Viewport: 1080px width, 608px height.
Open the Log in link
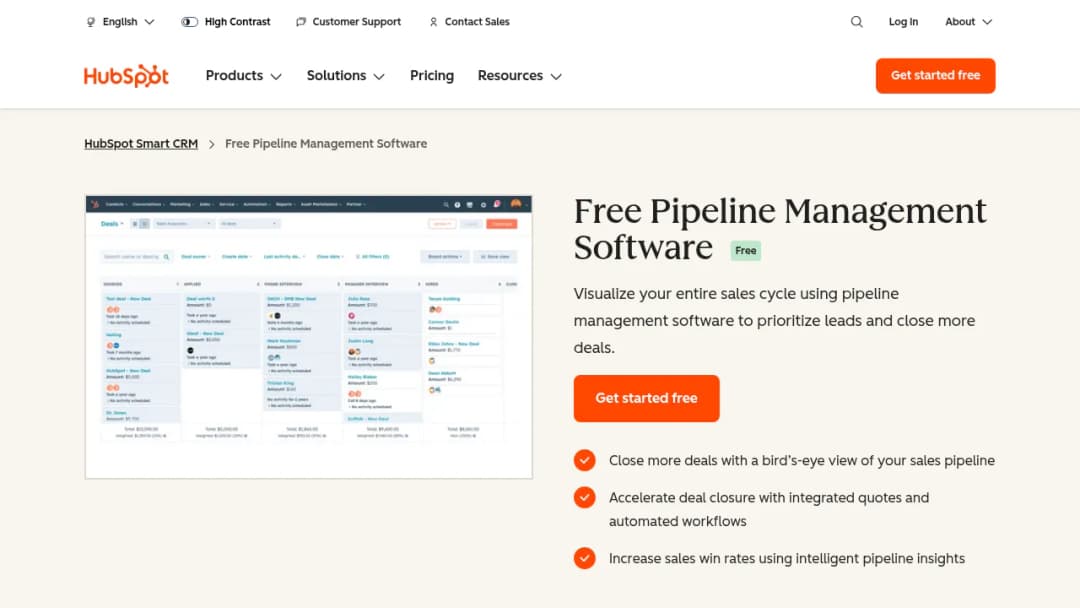(903, 22)
